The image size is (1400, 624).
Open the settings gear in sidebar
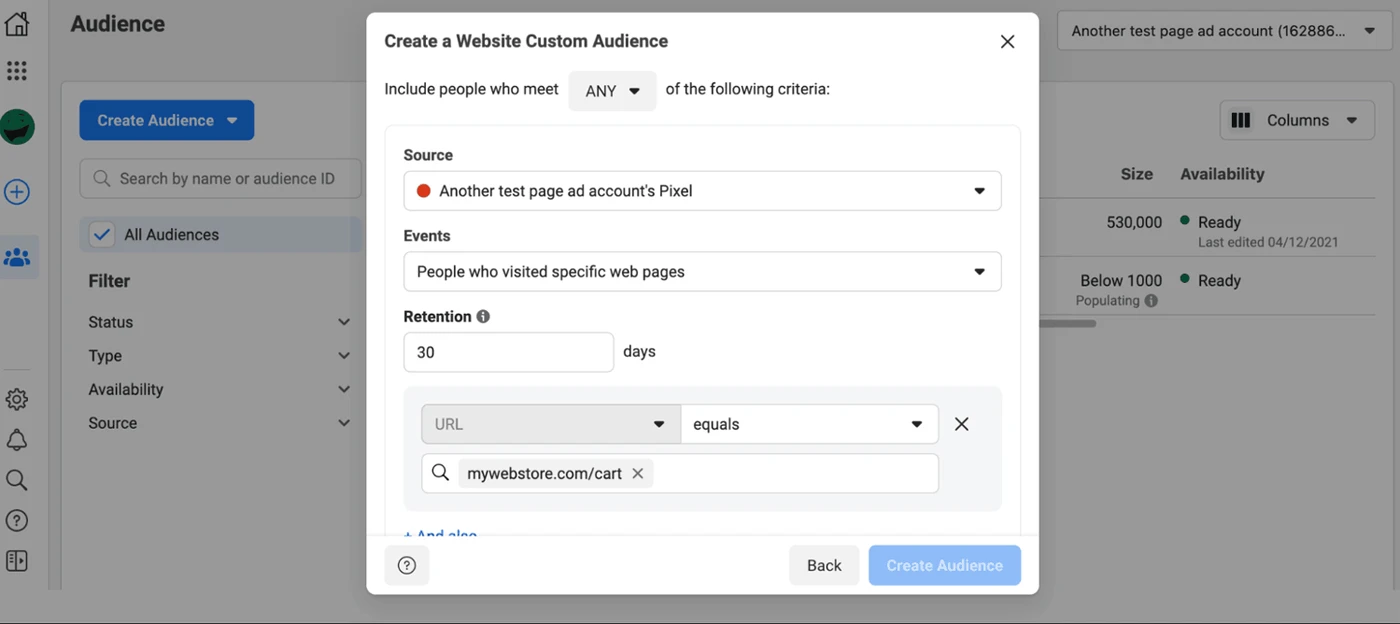[17, 400]
